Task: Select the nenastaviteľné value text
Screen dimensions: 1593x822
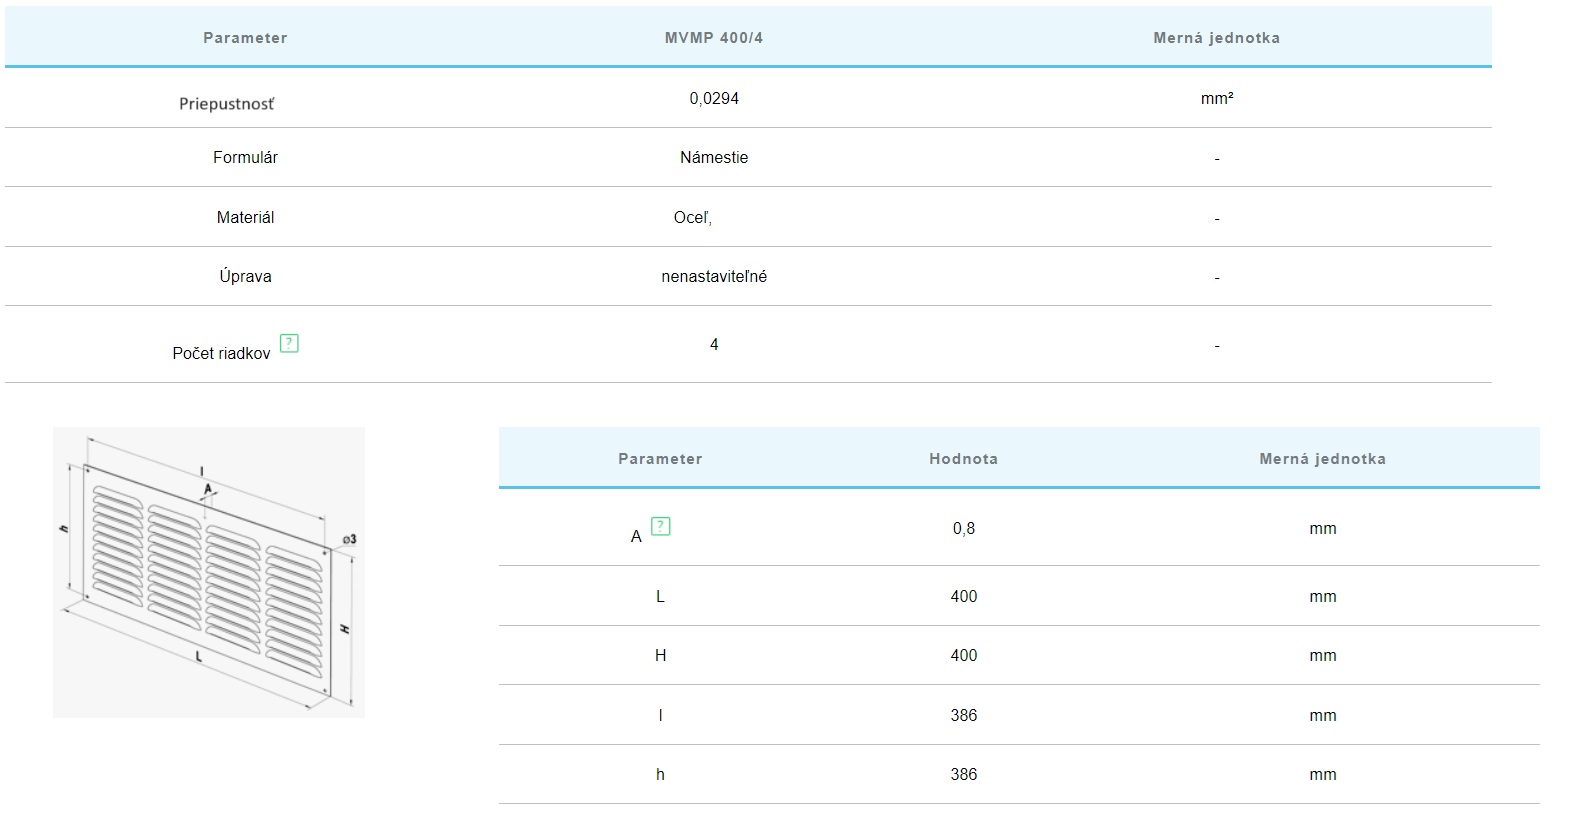Action: (x=714, y=277)
